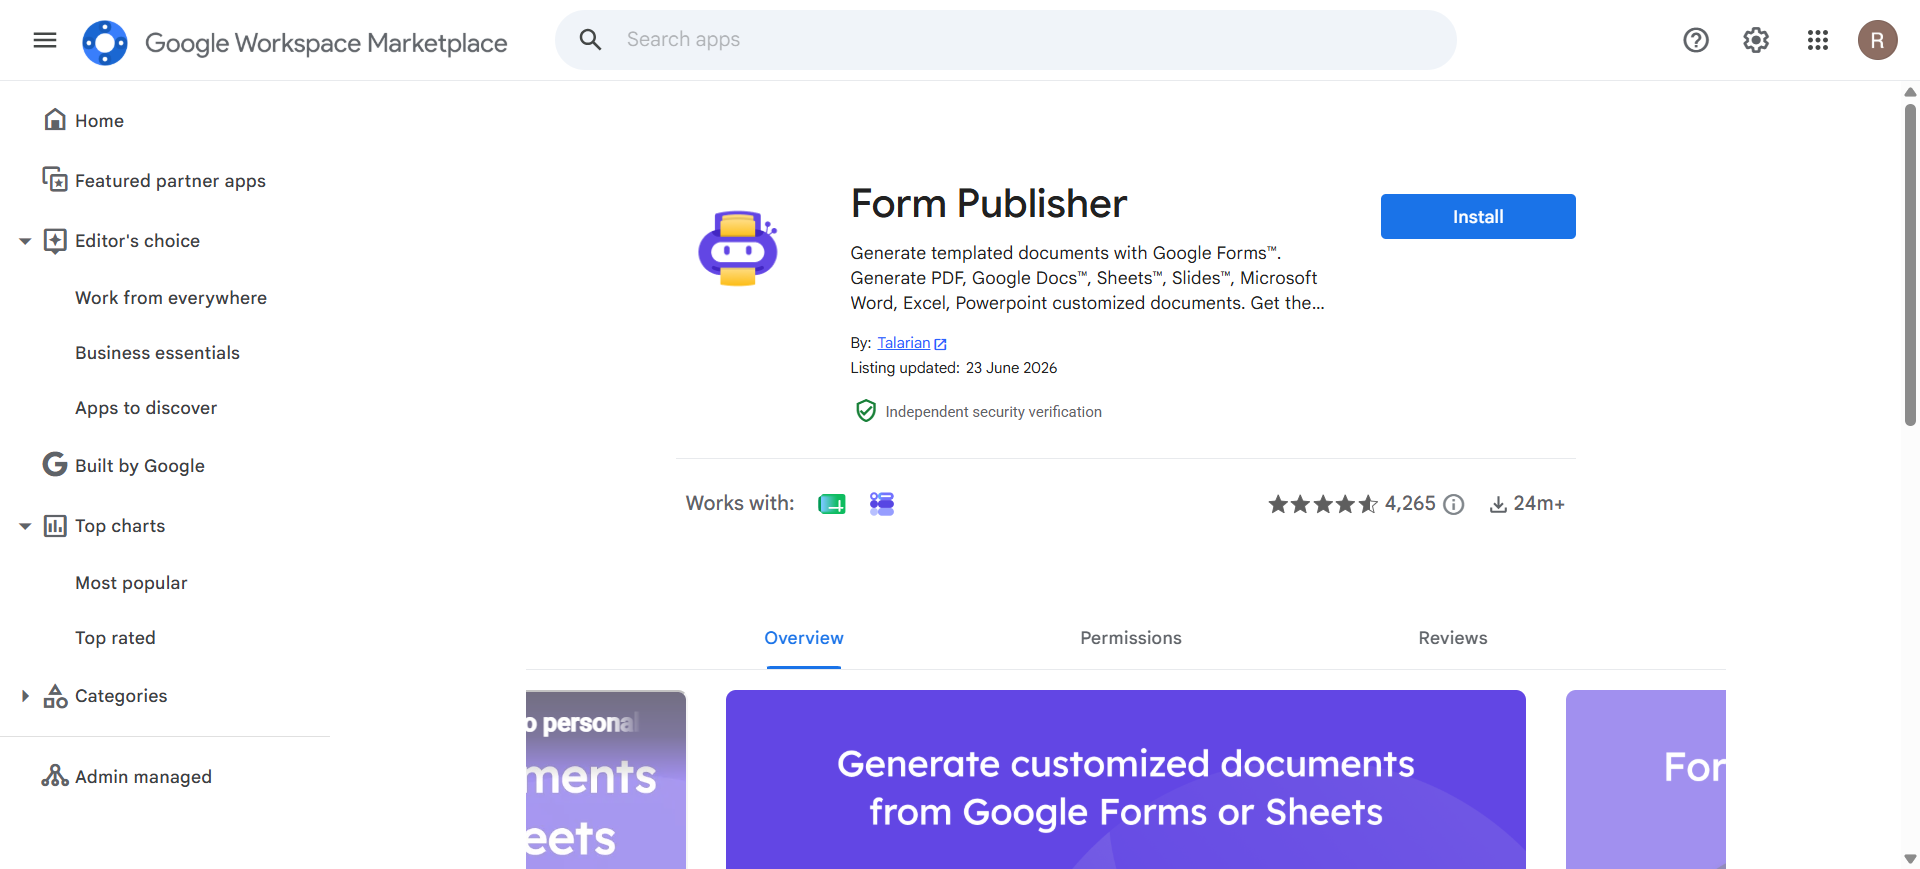Screen dimensions: 1920x869
Task: Install the Form Publisher app
Action: (x=1478, y=217)
